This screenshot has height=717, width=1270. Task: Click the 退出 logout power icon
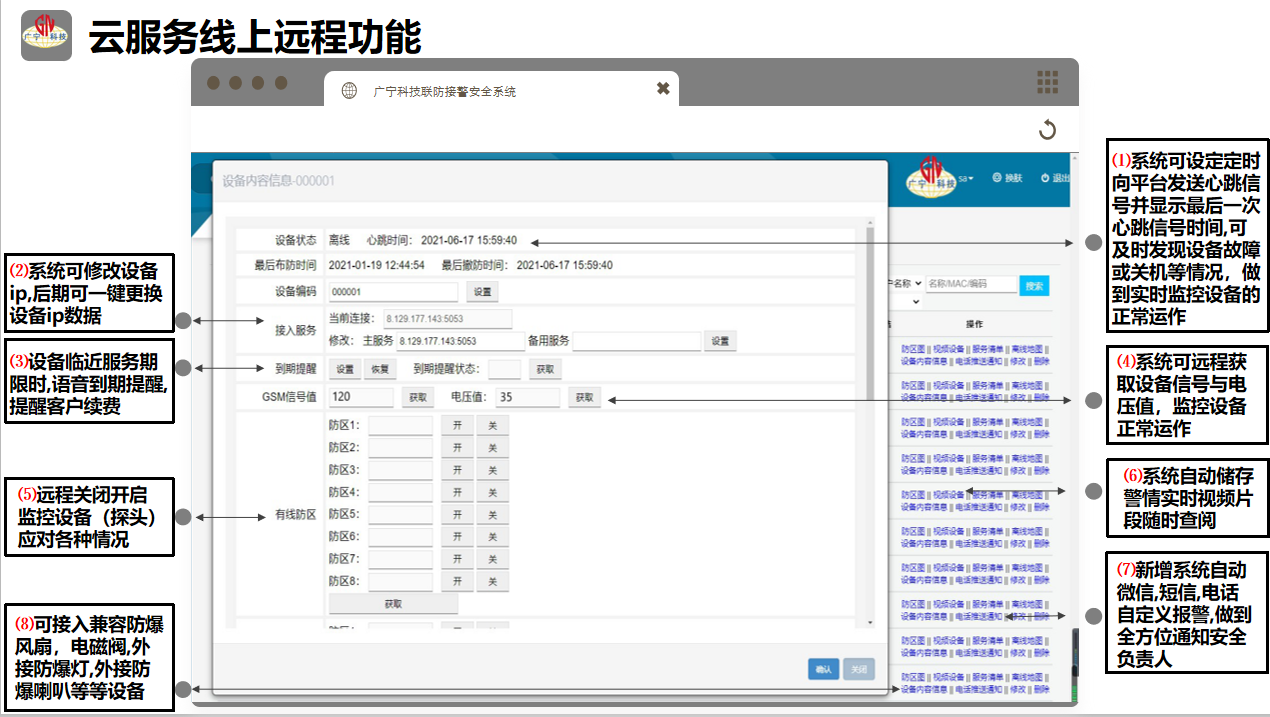click(x=1045, y=178)
